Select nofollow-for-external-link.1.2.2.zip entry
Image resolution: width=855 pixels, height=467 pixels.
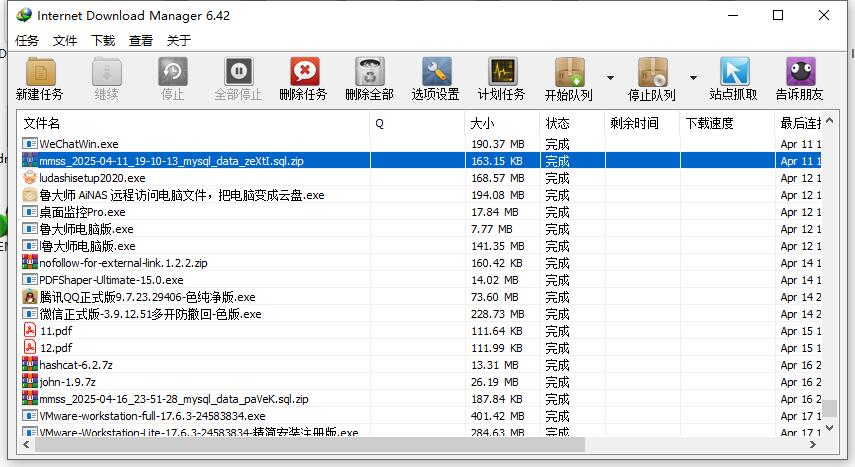pyautogui.click(x=421, y=262)
